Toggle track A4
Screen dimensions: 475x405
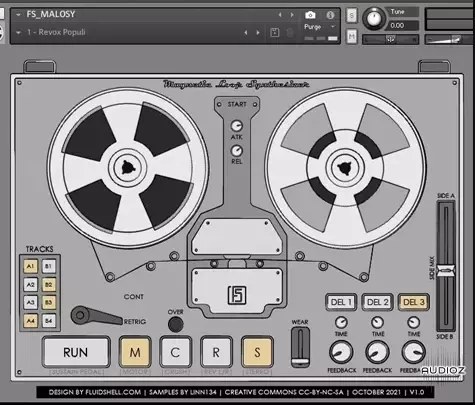[30, 321]
